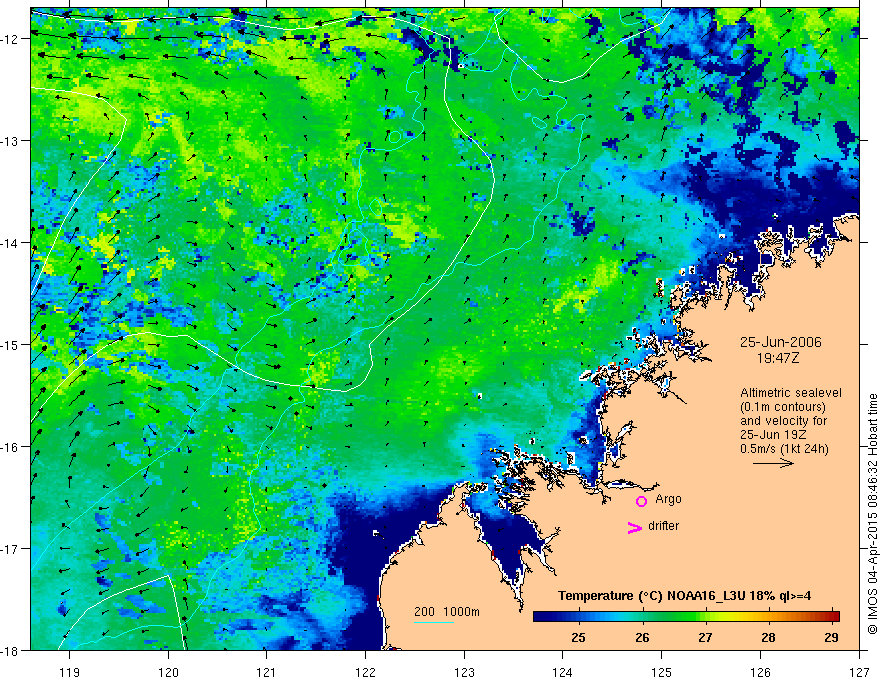Click the colorbar tick label 26
880x680 pixels.
click(642, 637)
